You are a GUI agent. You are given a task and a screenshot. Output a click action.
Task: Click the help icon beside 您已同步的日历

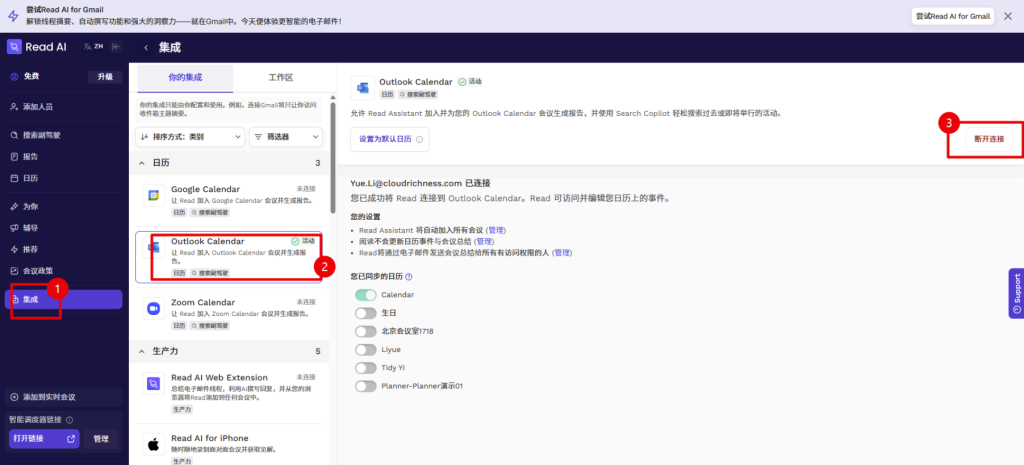tap(409, 276)
